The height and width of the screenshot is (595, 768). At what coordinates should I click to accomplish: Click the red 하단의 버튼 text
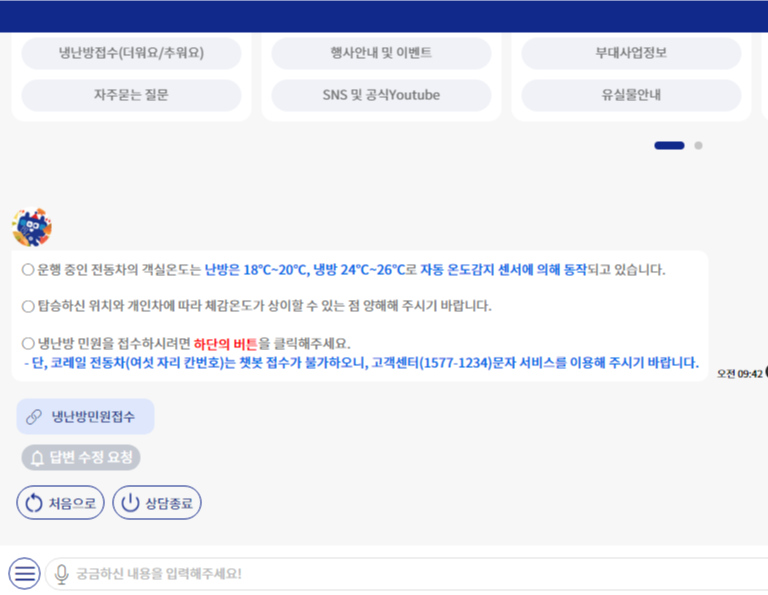(x=225, y=344)
